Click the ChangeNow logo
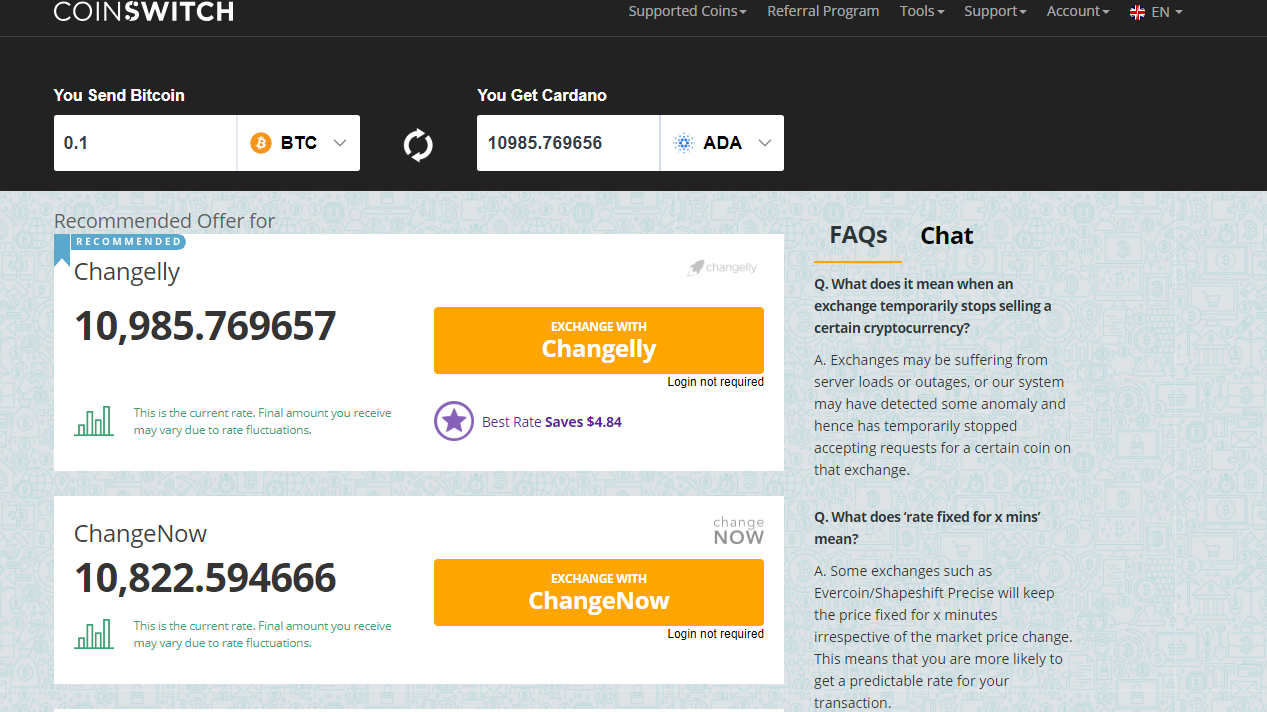1267x712 pixels. click(738, 531)
